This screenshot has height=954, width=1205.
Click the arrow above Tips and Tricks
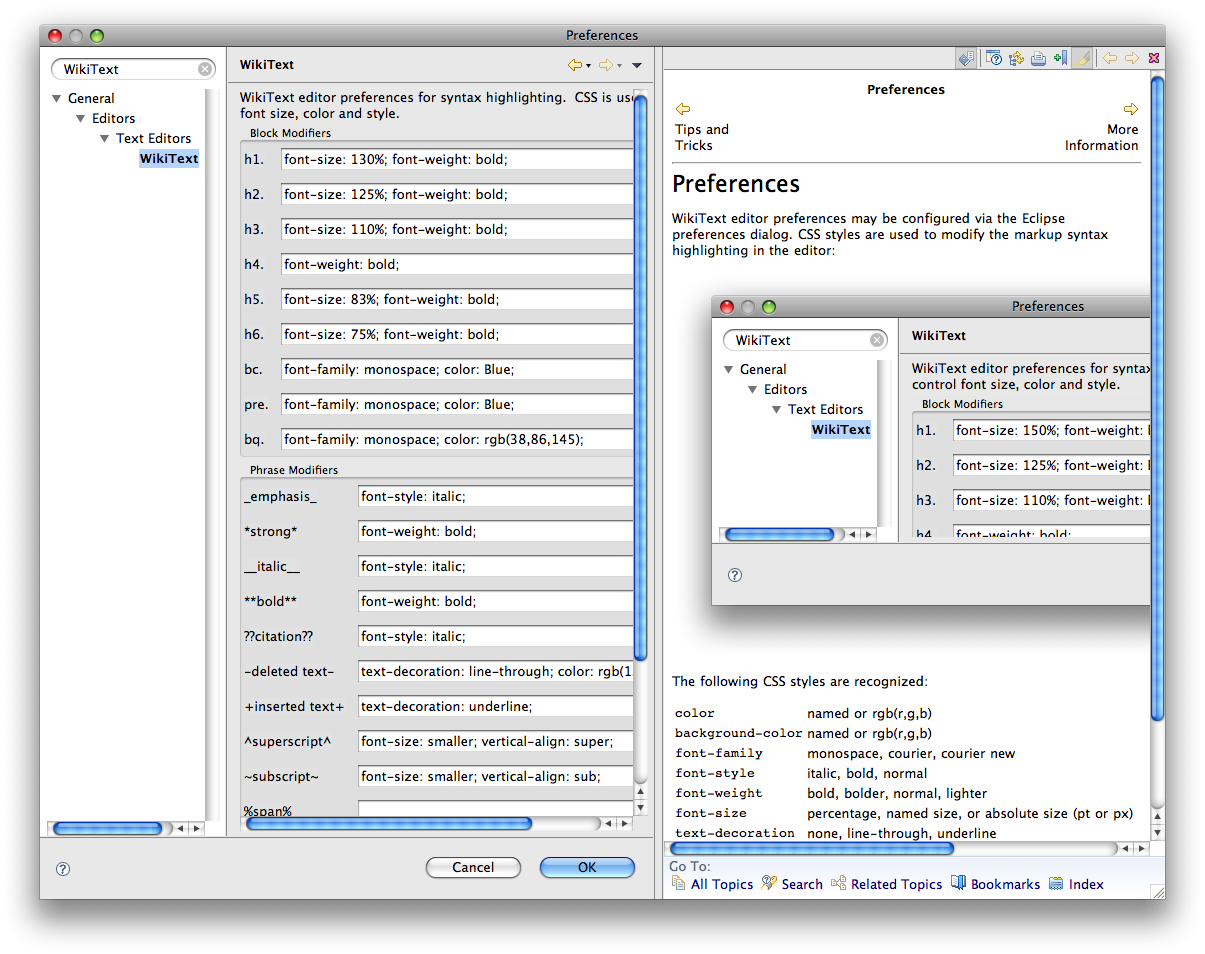point(683,109)
